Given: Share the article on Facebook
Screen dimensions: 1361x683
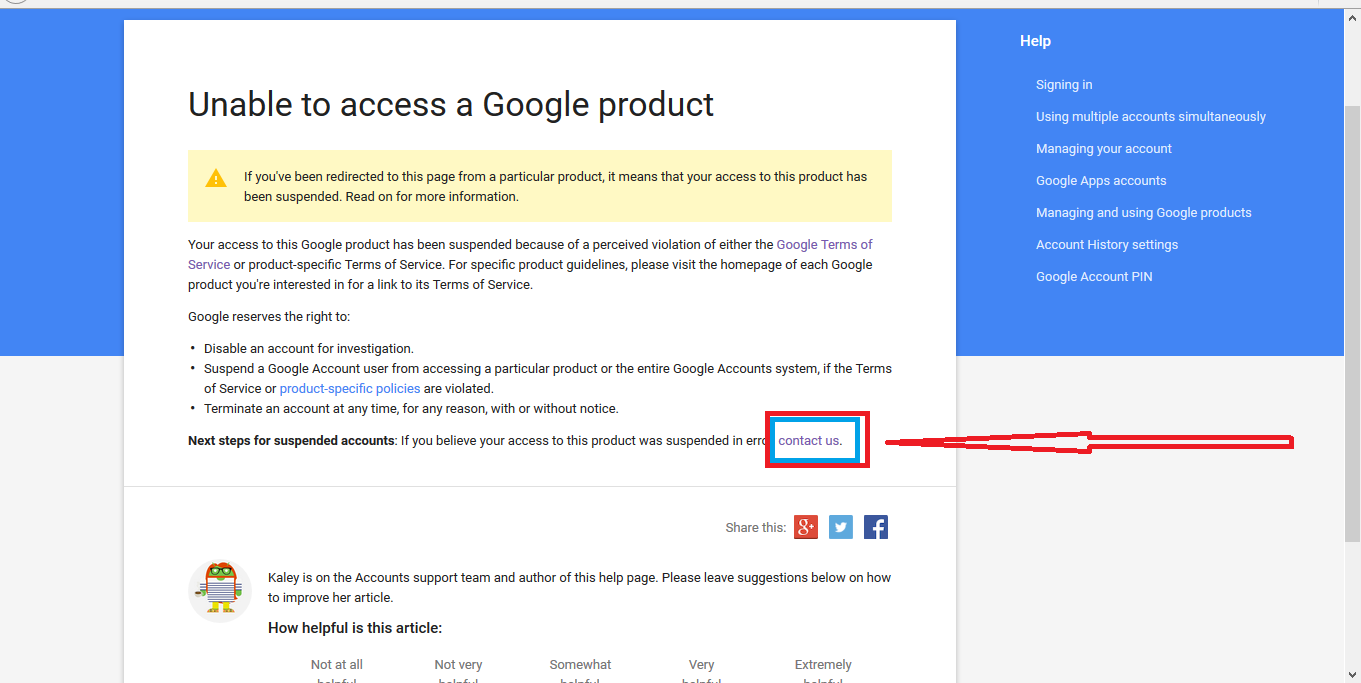Looking at the screenshot, I should pyautogui.click(x=876, y=527).
